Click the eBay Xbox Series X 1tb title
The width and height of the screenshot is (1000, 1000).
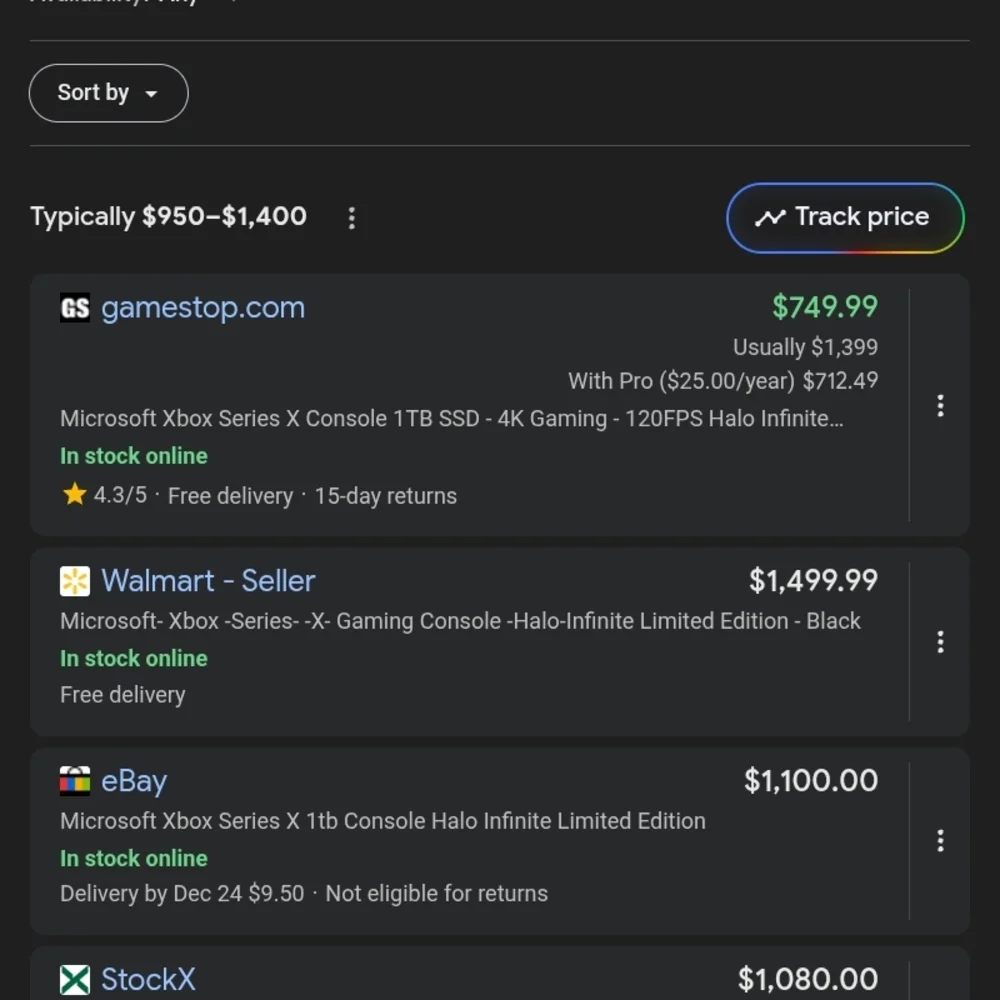(x=383, y=821)
